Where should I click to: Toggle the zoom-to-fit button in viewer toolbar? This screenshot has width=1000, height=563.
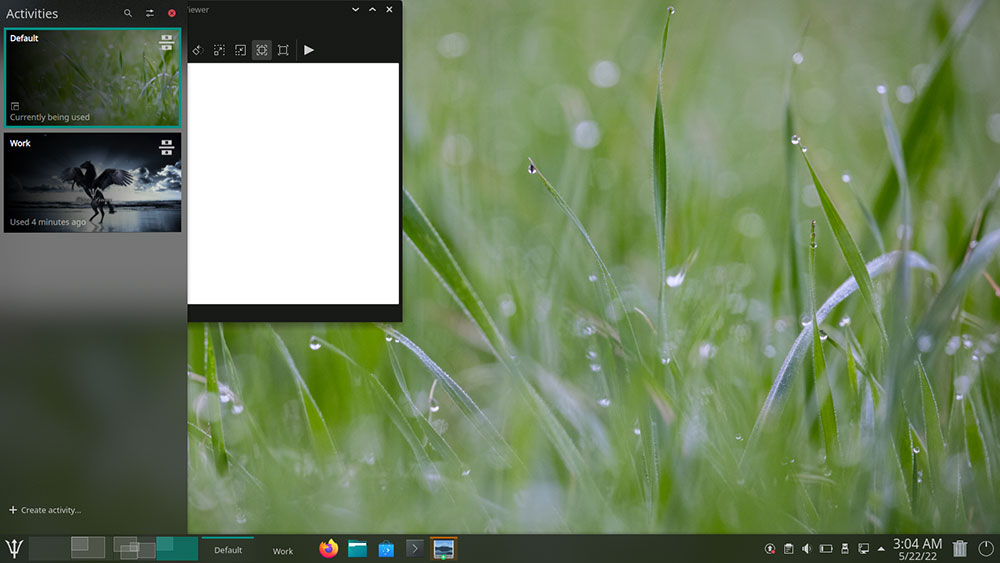pyautogui.click(x=262, y=50)
